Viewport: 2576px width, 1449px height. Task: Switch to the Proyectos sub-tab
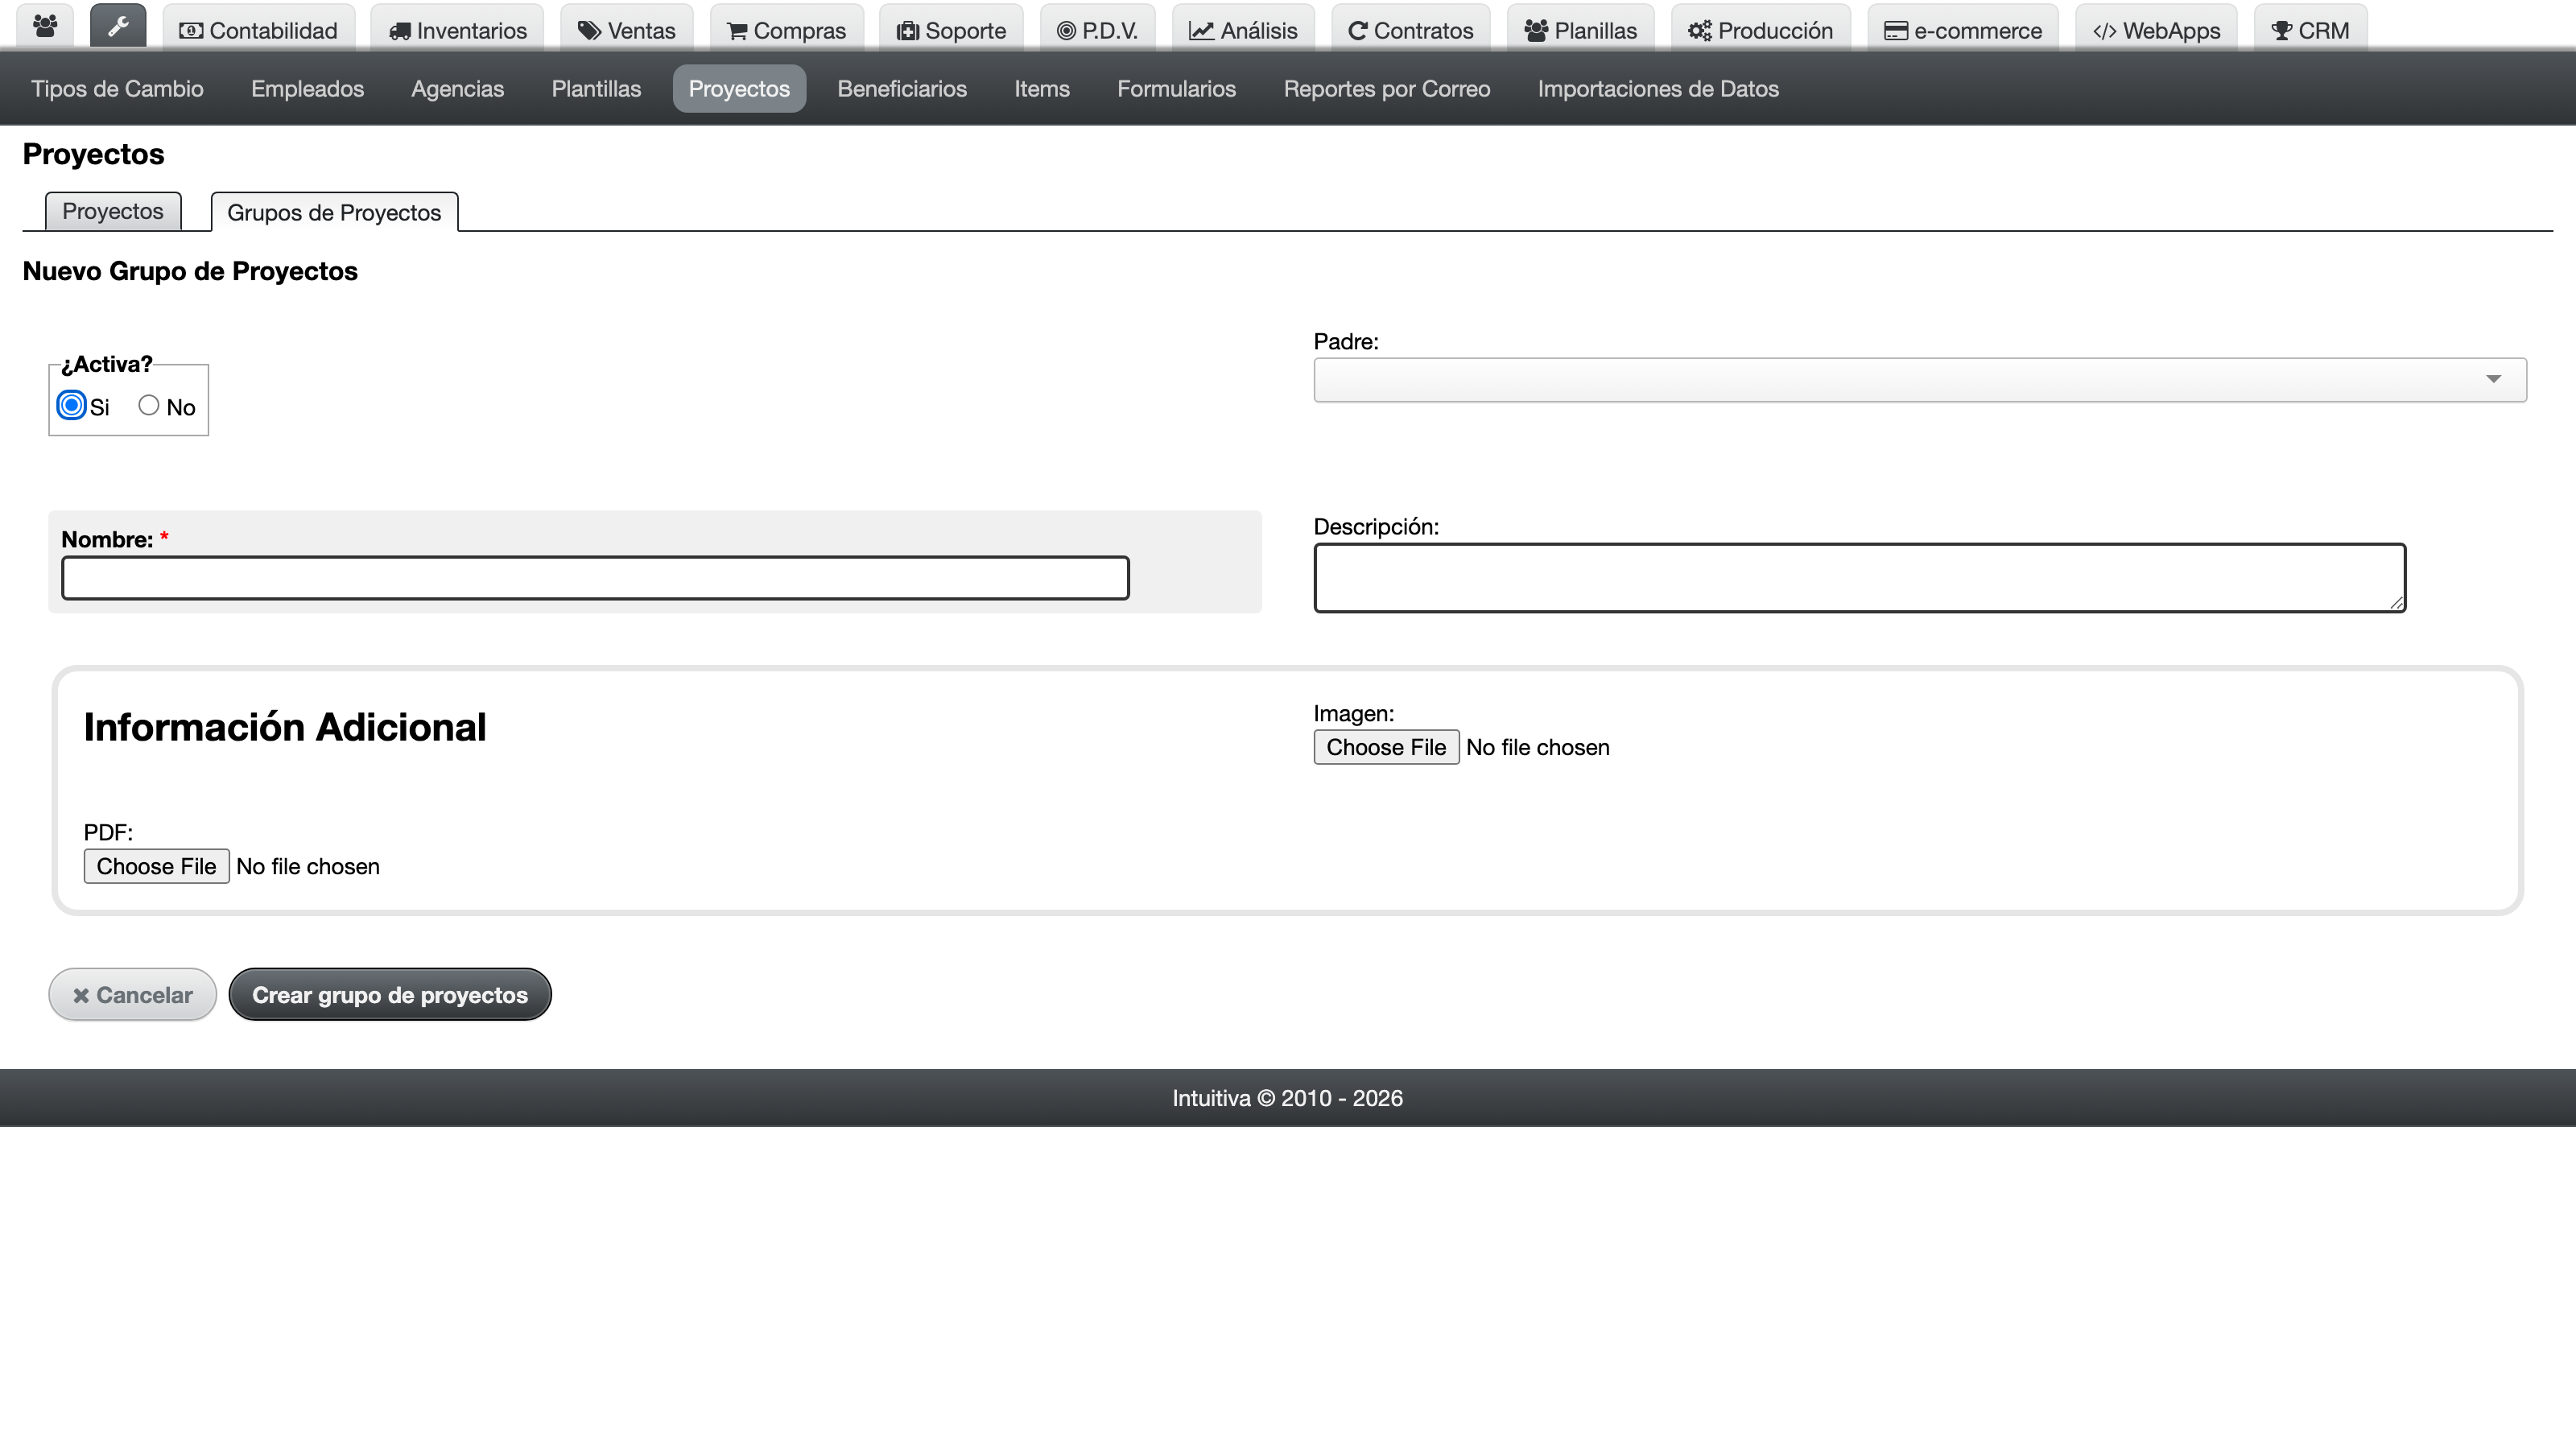113,211
